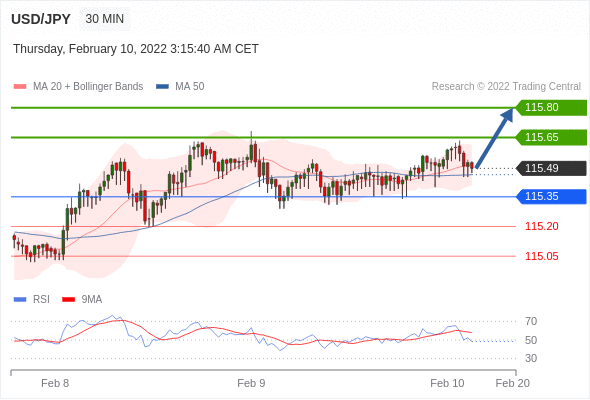The width and height of the screenshot is (590, 400).
Task: Click the 115.80 green resistance price tag
Action: [551, 108]
